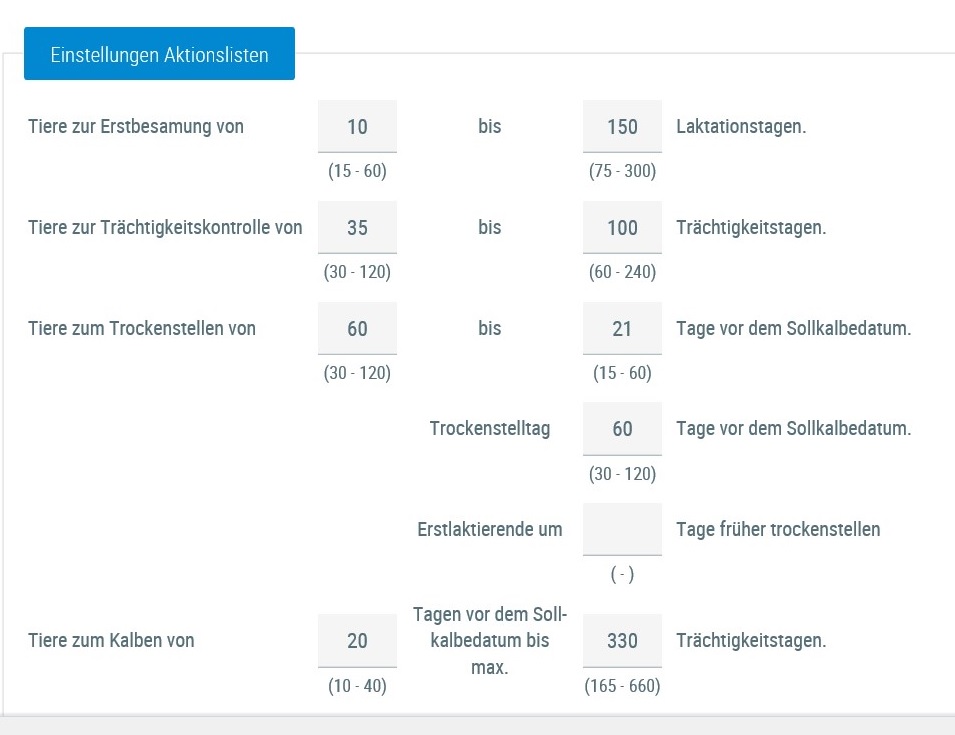Click the Erstbesamung start field showing 10

coord(357,127)
